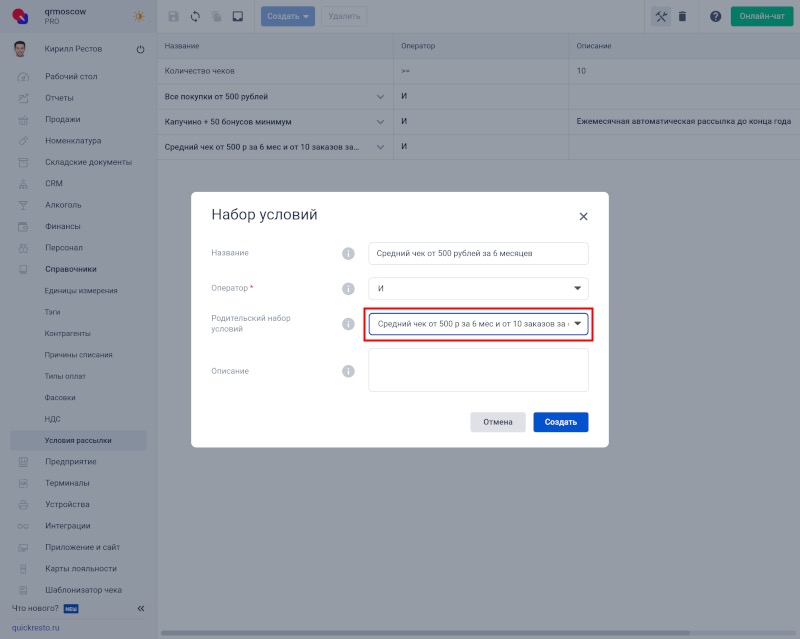Open the help question mark icon
800x639 pixels.
click(x=715, y=16)
